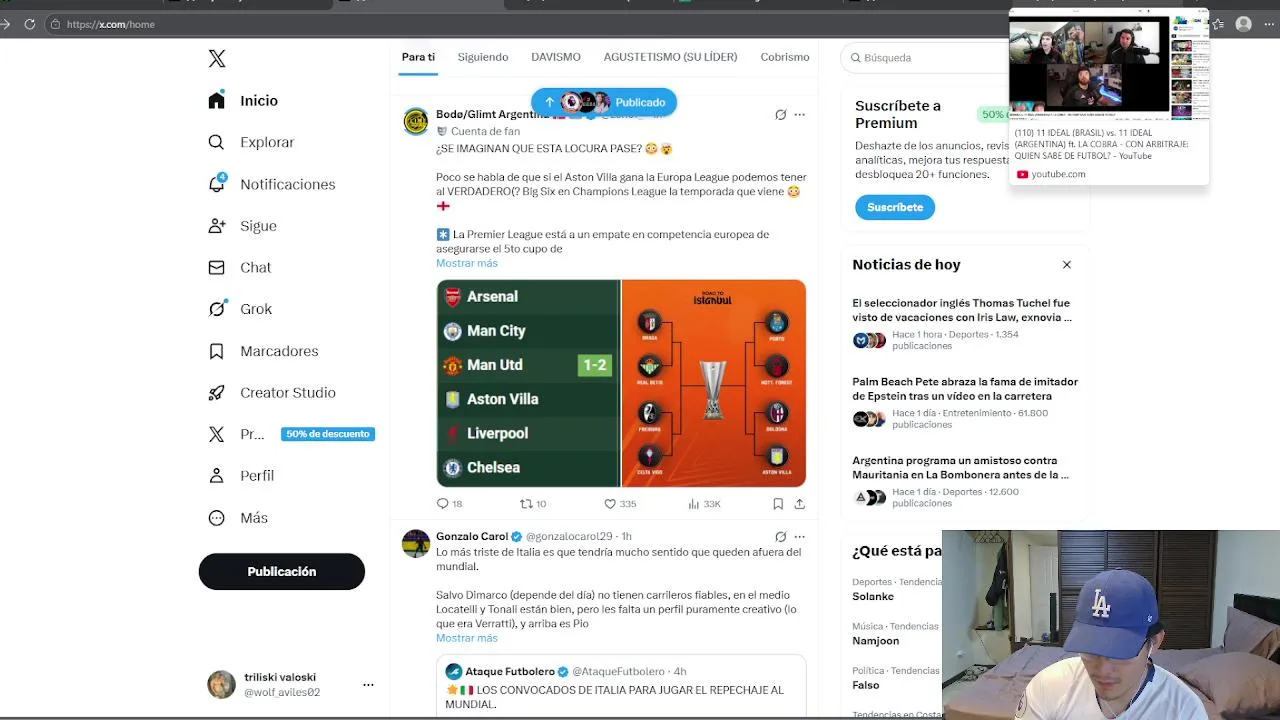Expand Mostrar más on Gonzalo Carol post
The image size is (1280, 720).
467,638
